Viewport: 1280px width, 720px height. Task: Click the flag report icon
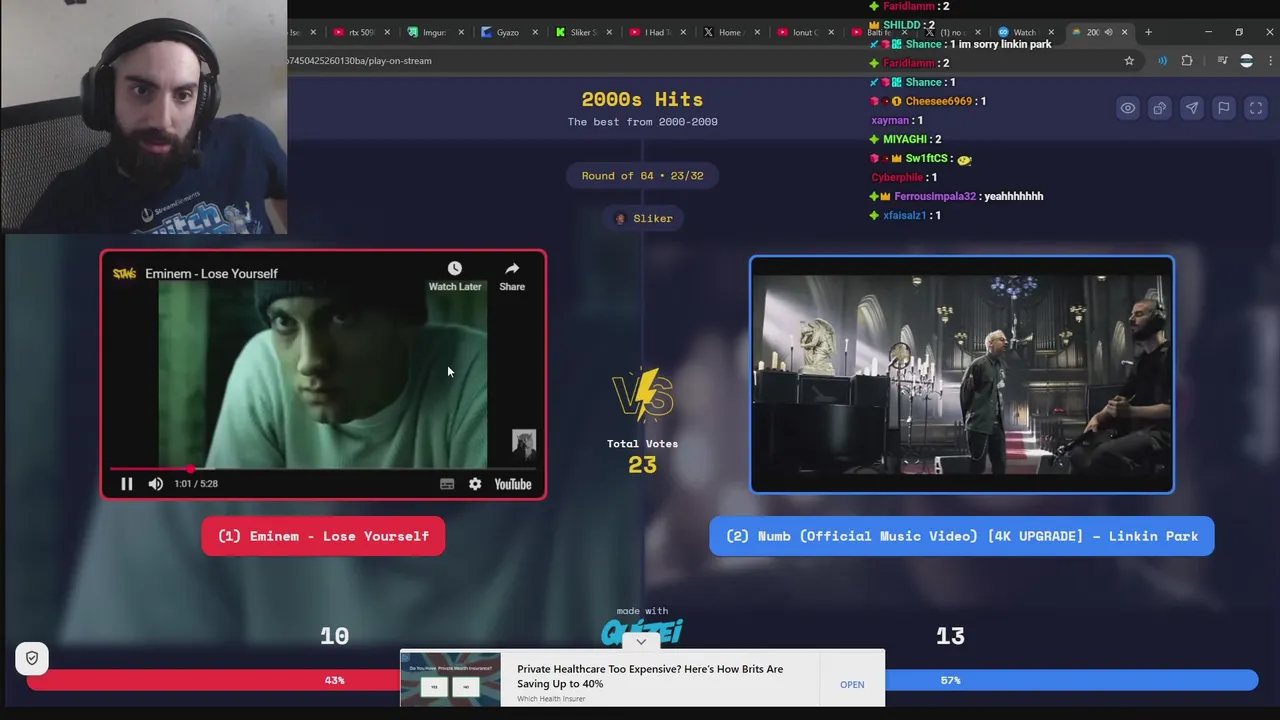click(1223, 108)
